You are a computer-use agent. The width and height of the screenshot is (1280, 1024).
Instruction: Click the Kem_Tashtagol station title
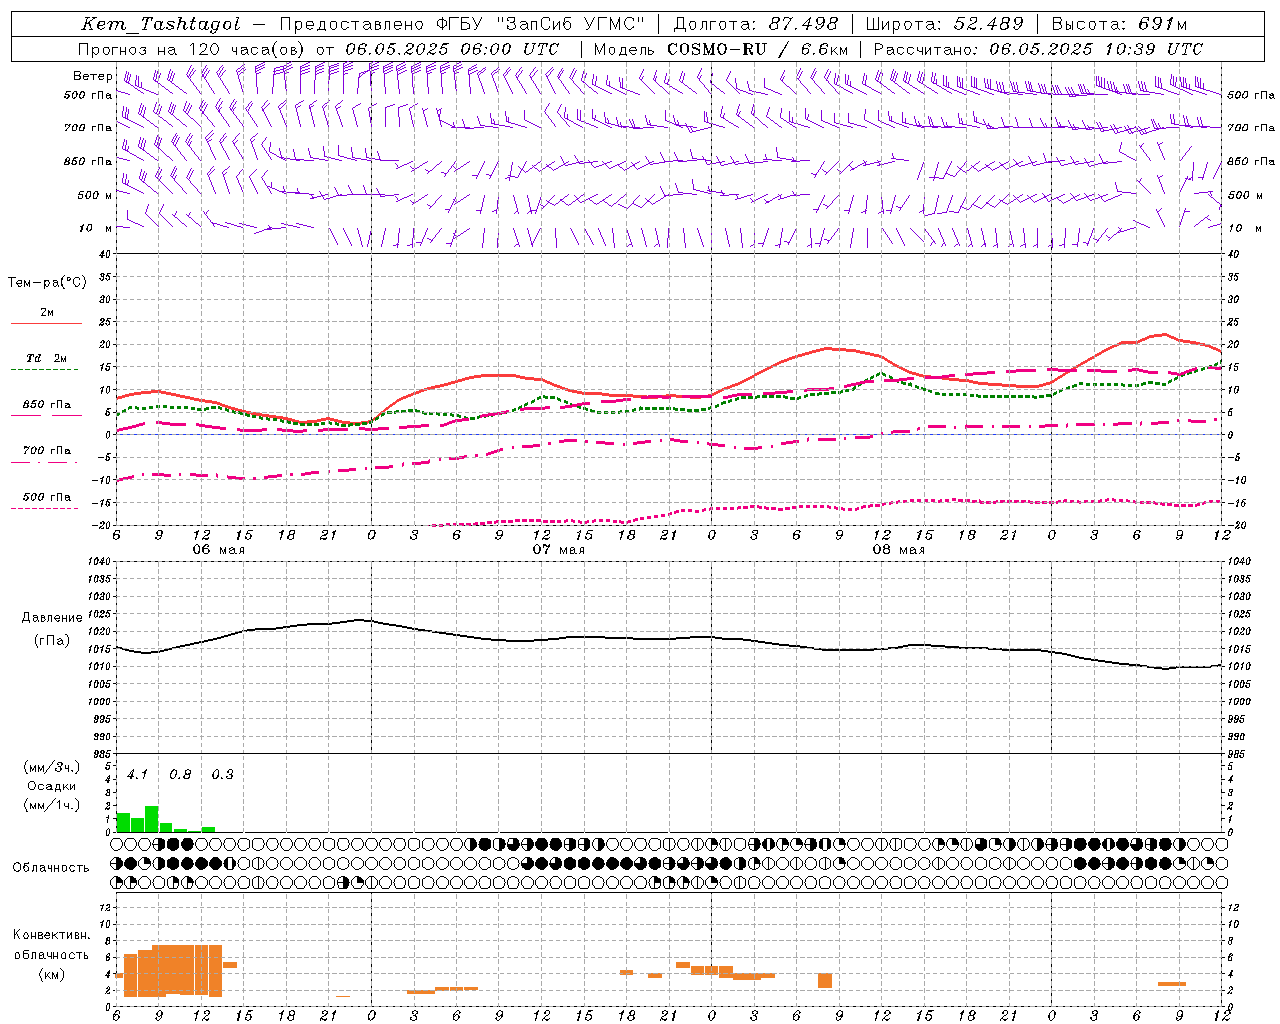[161, 24]
